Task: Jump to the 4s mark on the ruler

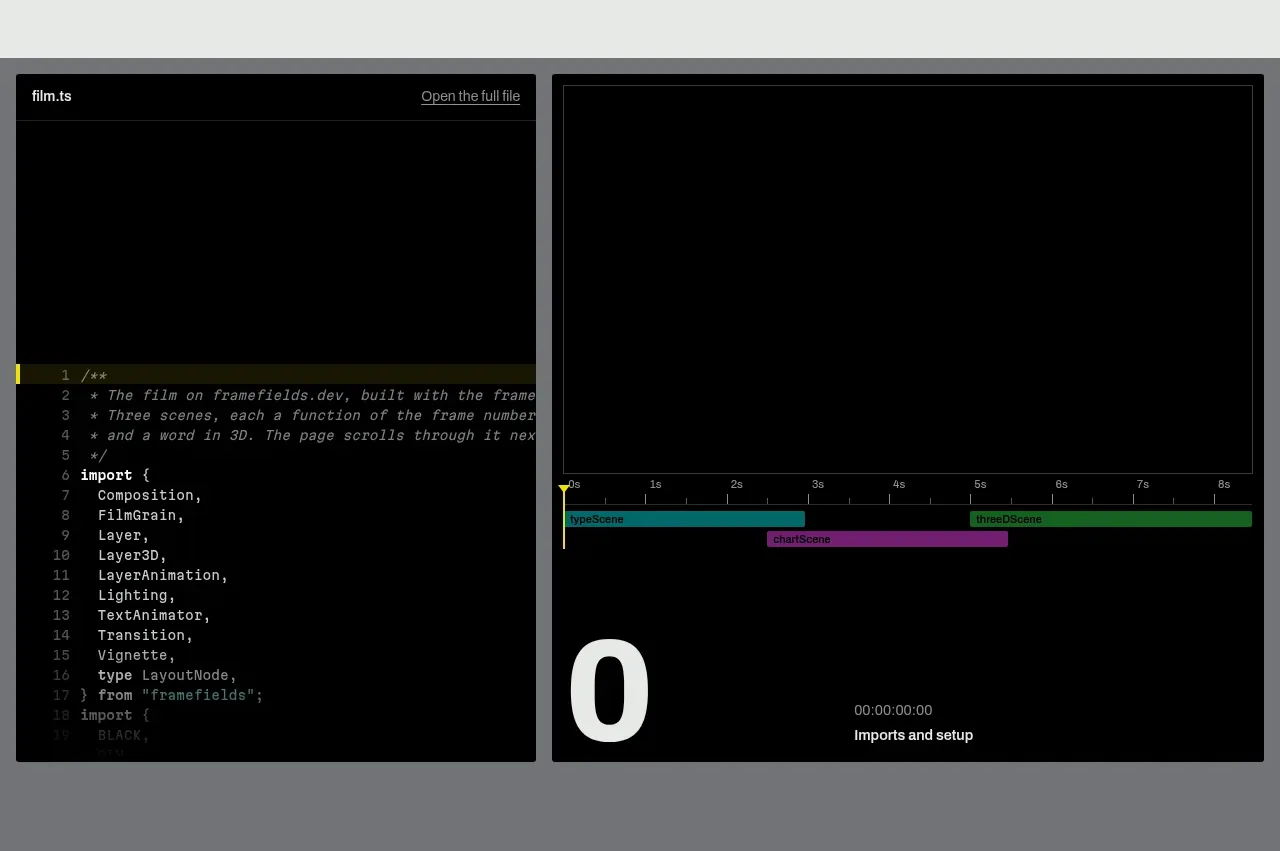Action: click(x=898, y=484)
